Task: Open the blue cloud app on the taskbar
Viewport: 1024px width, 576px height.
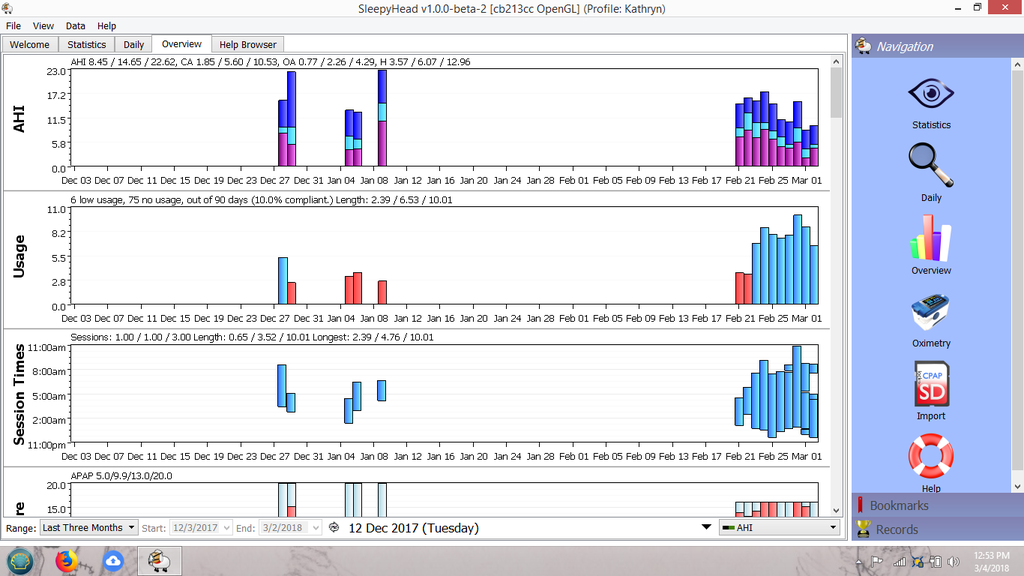Action: pos(113,561)
